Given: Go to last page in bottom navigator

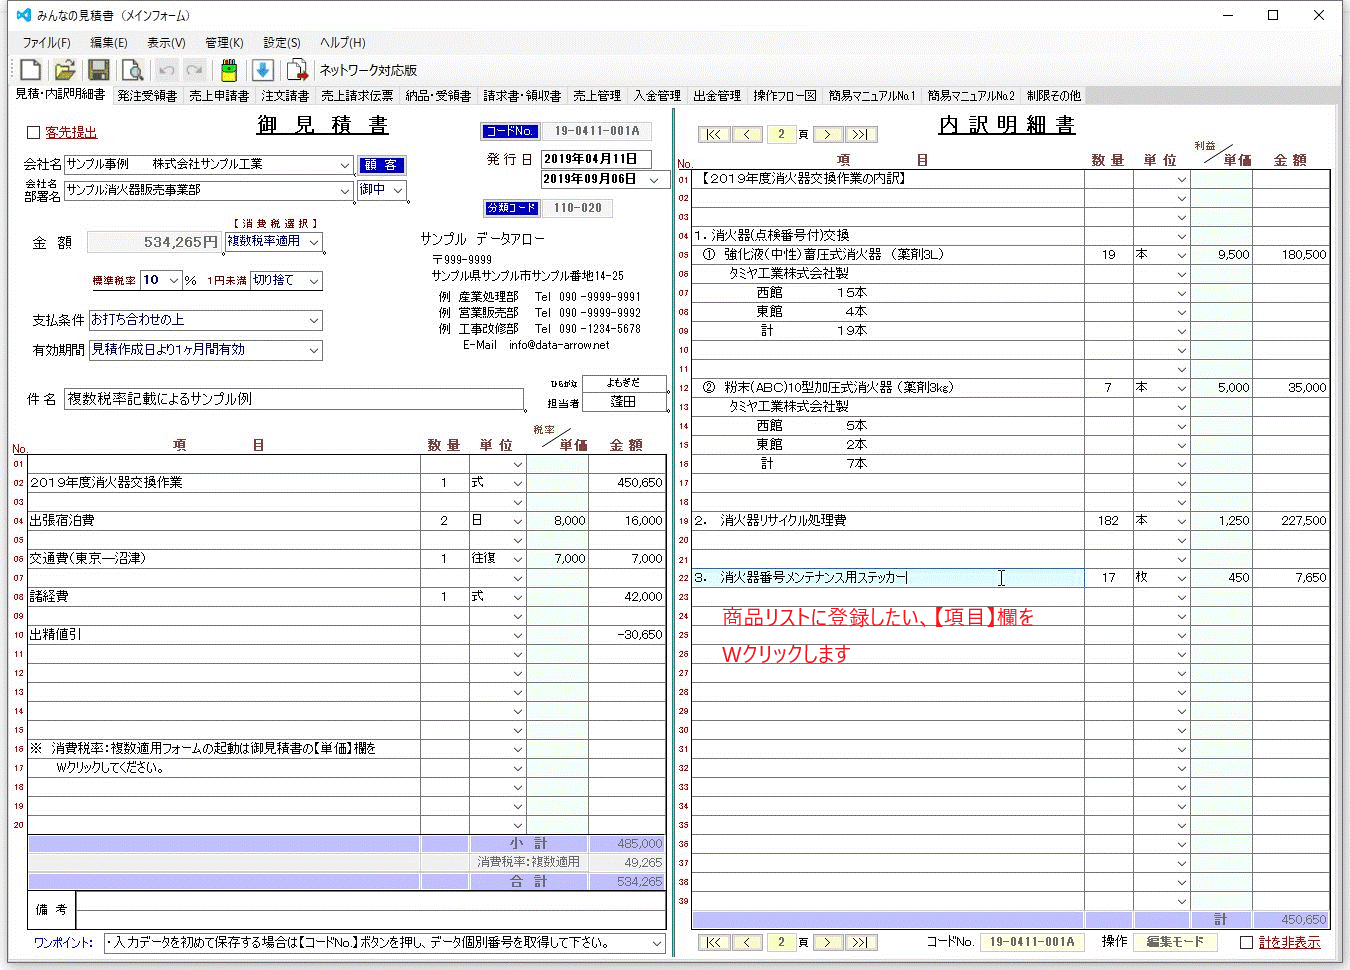Looking at the screenshot, I should 861,942.
